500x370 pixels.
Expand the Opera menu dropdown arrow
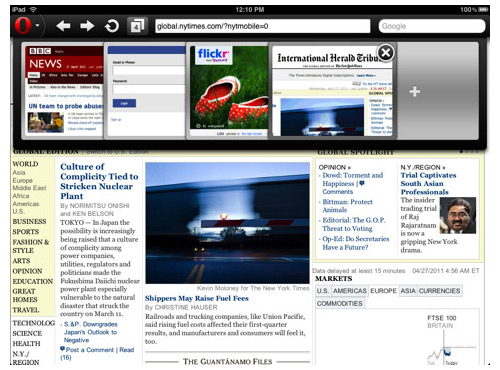coord(38,26)
